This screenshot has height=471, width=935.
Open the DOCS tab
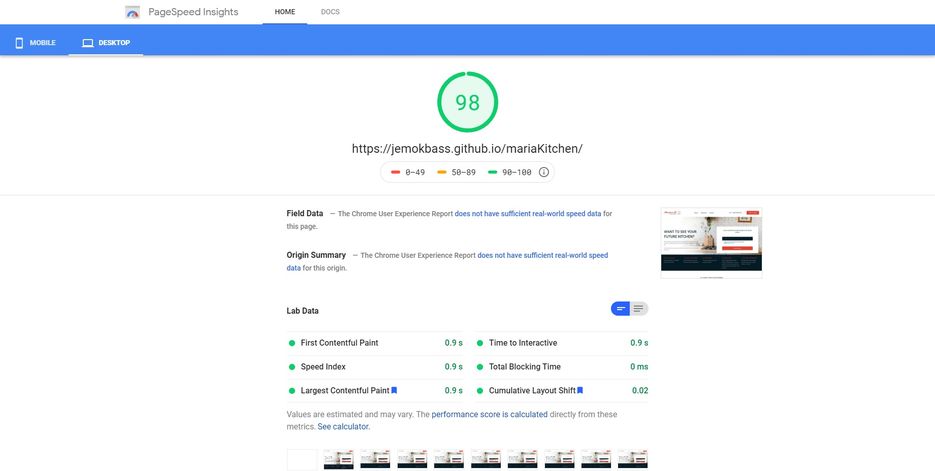coord(330,12)
